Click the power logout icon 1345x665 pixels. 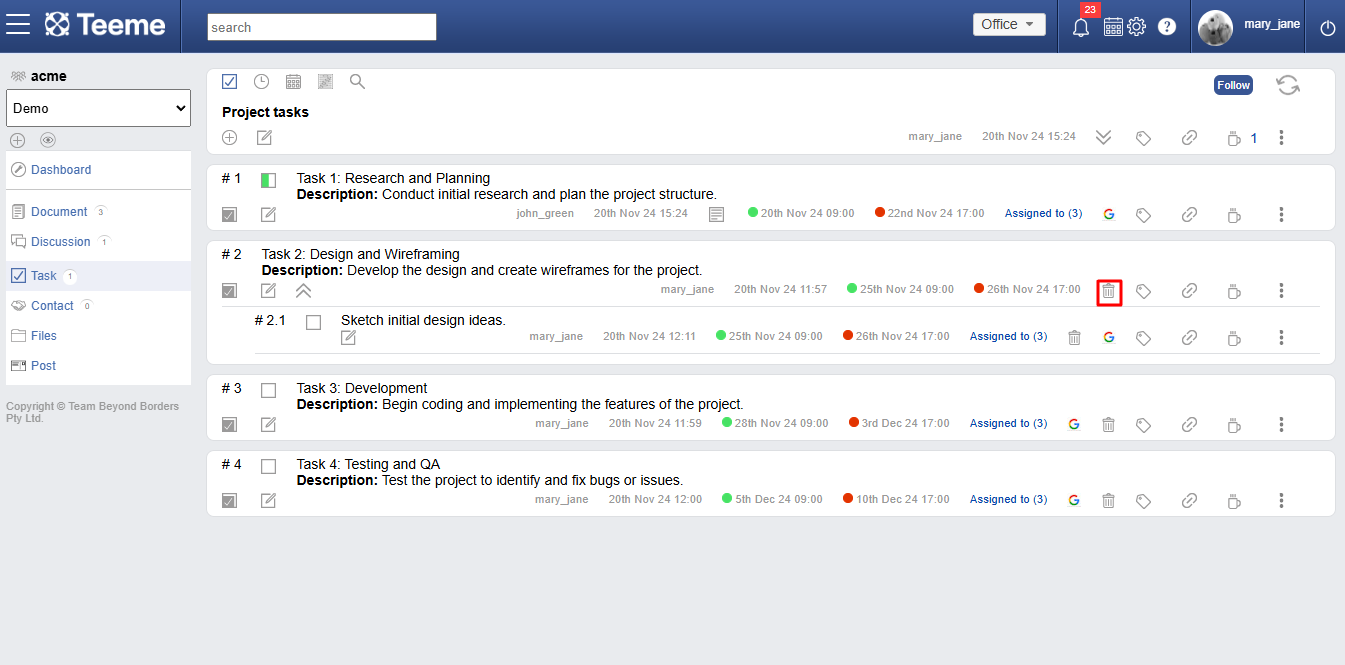(1328, 28)
